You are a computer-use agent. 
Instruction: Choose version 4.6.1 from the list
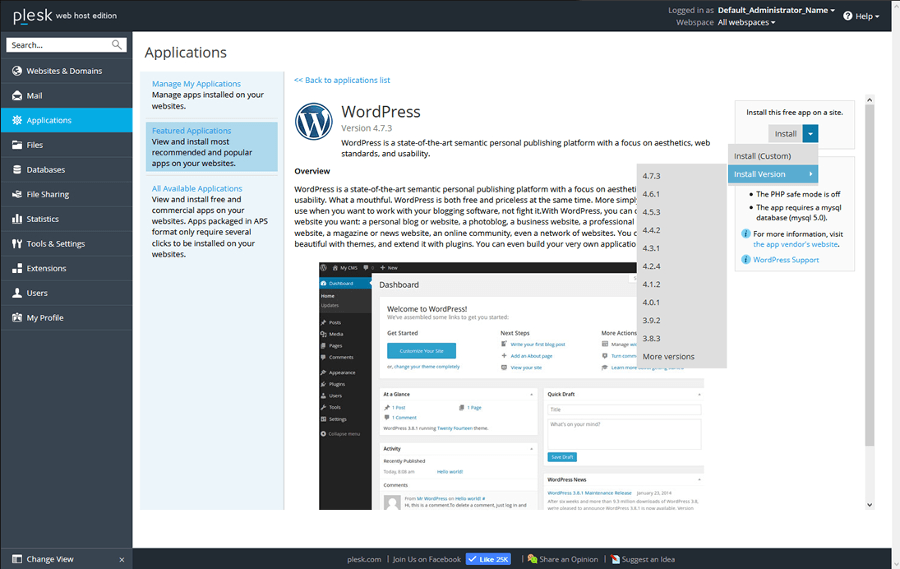651,194
